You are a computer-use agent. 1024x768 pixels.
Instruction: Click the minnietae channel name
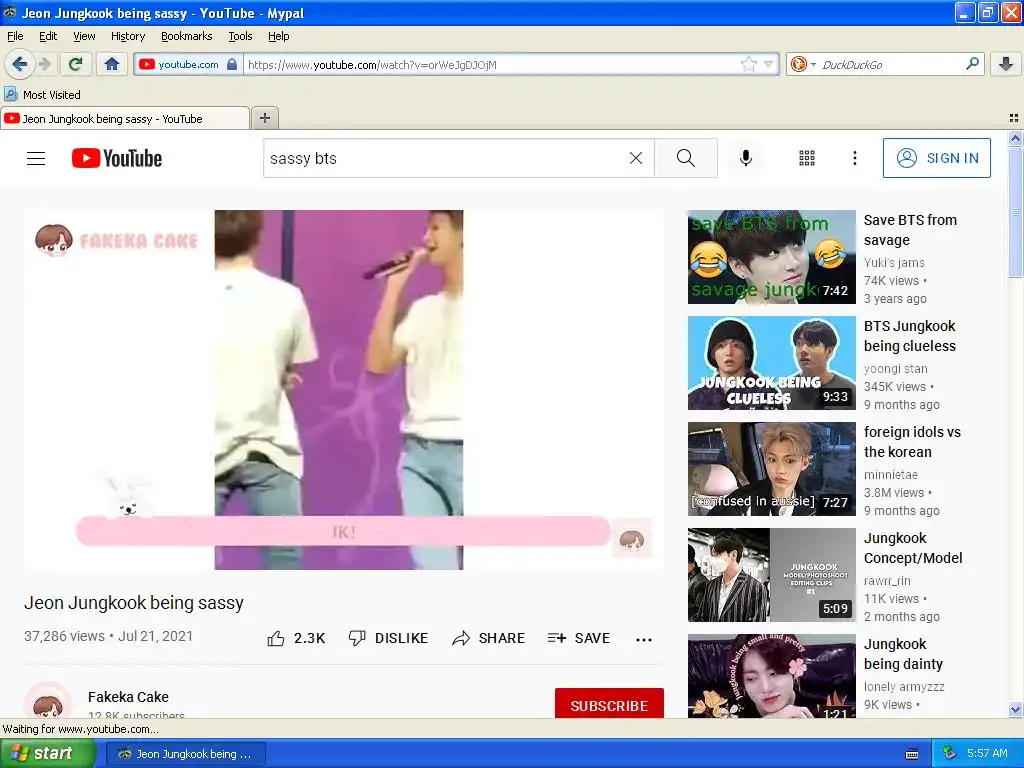(x=891, y=475)
